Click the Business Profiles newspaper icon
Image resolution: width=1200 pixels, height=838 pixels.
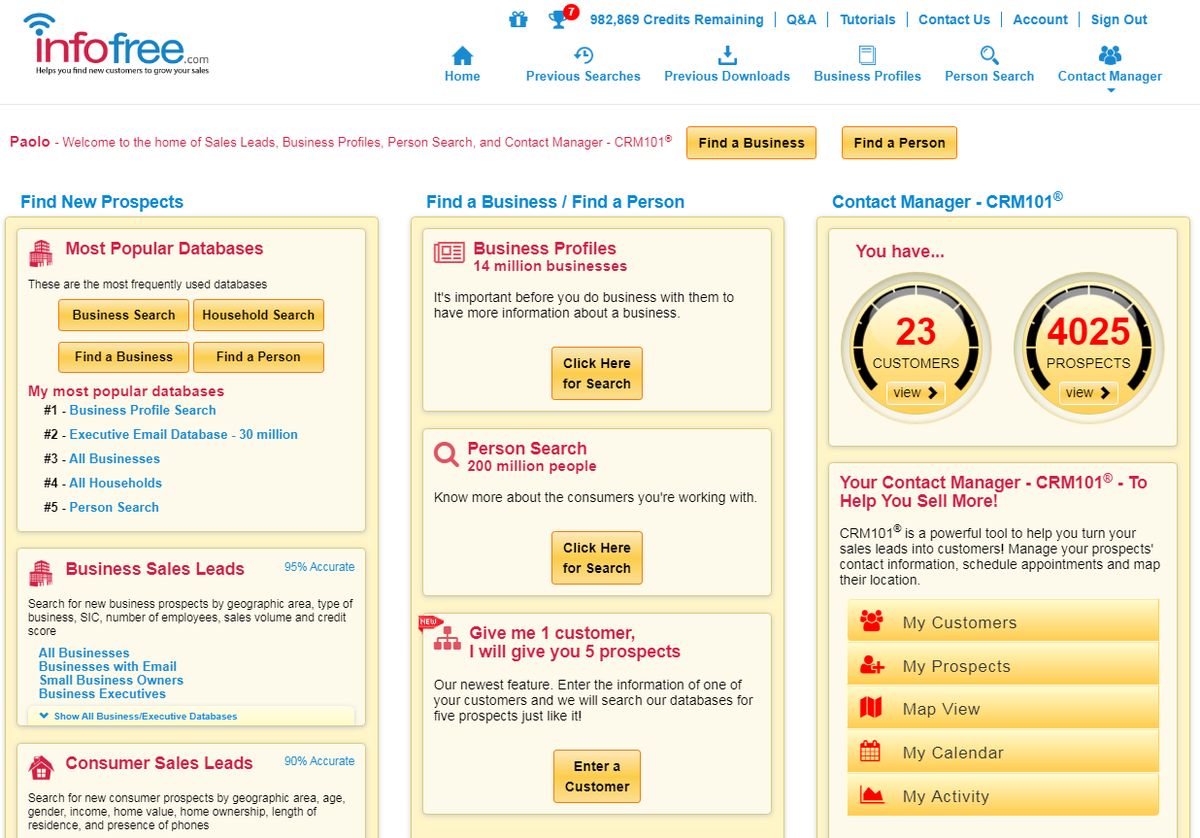(x=449, y=252)
